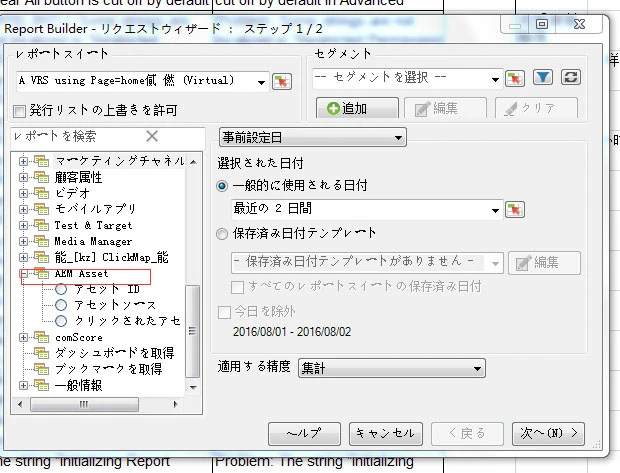Viewport: 620px width, 473px height.
Task: Open the segment filter funnel icon
Action: 543,78
